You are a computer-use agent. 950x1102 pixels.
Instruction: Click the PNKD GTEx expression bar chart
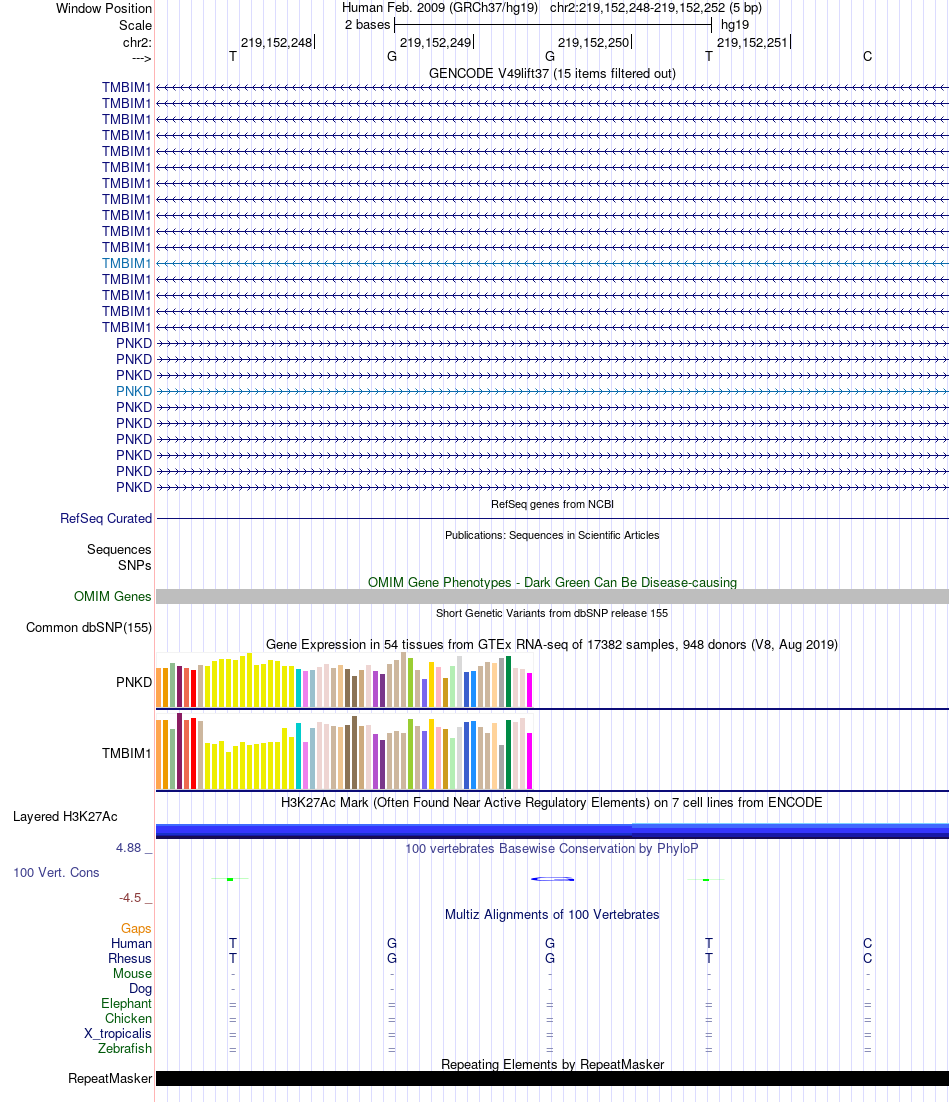[344, 680]
